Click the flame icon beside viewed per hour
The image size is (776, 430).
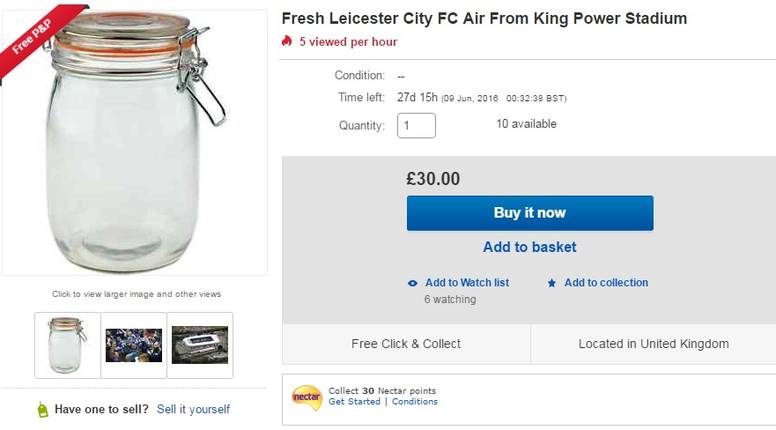pyautogui.click(x=287, y=42)
